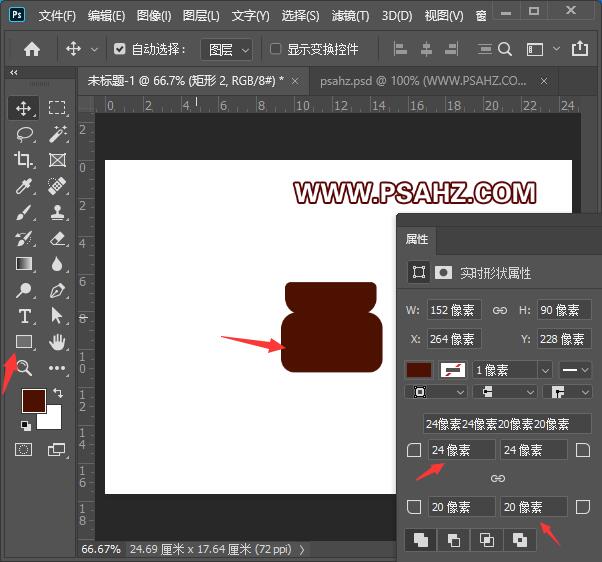
Task: Select the Rectangle shape tool
Action: coord(24,342)
